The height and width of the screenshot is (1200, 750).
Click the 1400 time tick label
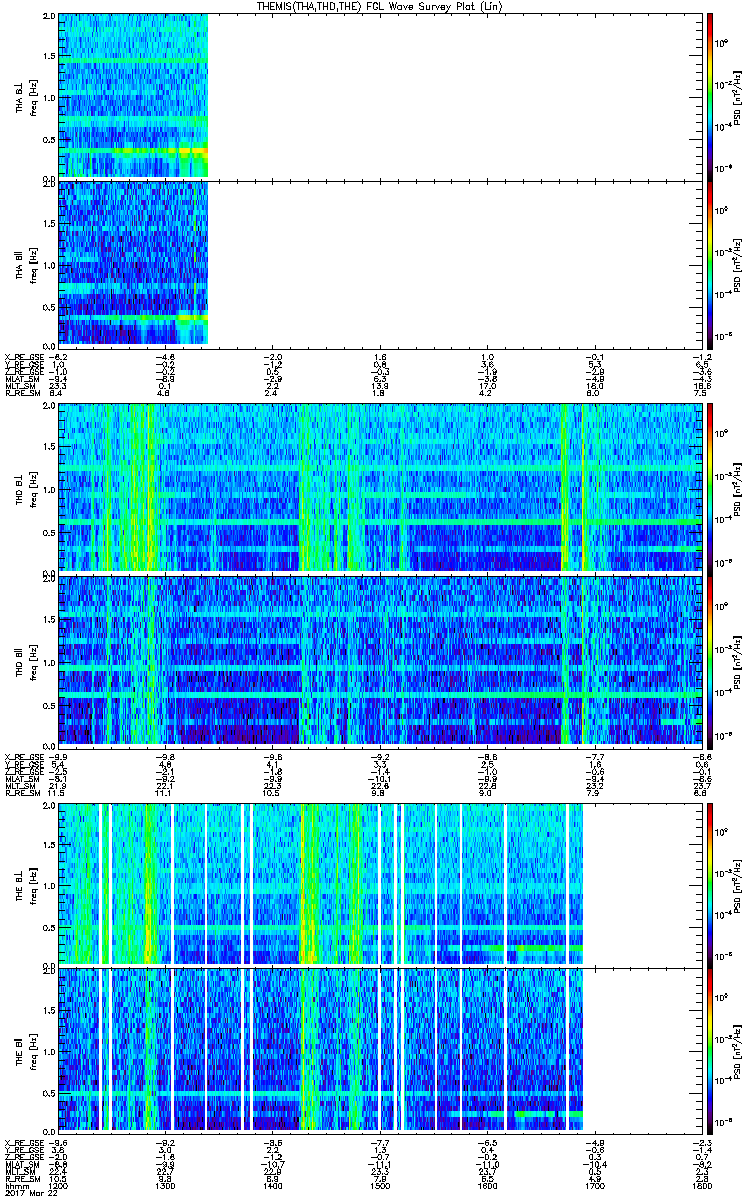coord(273,1184)
